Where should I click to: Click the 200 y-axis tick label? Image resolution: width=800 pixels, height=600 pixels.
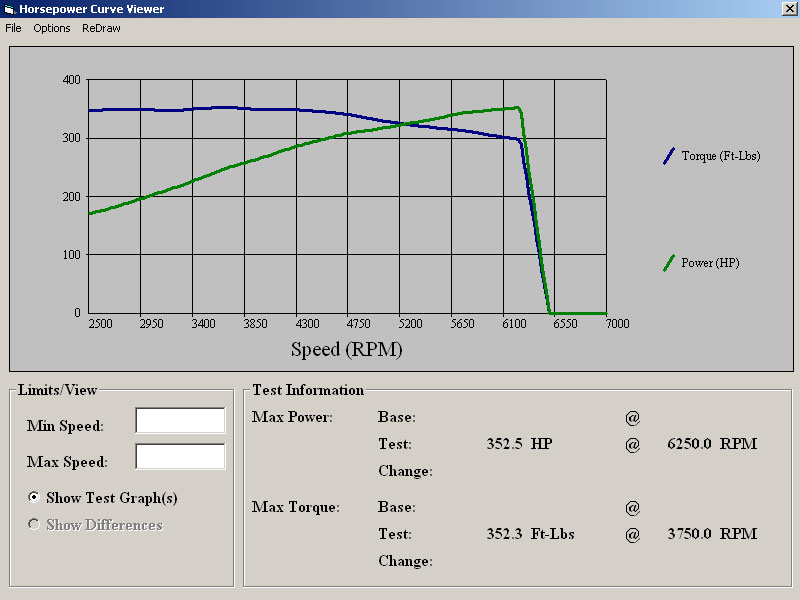click(x=71, y=197)
